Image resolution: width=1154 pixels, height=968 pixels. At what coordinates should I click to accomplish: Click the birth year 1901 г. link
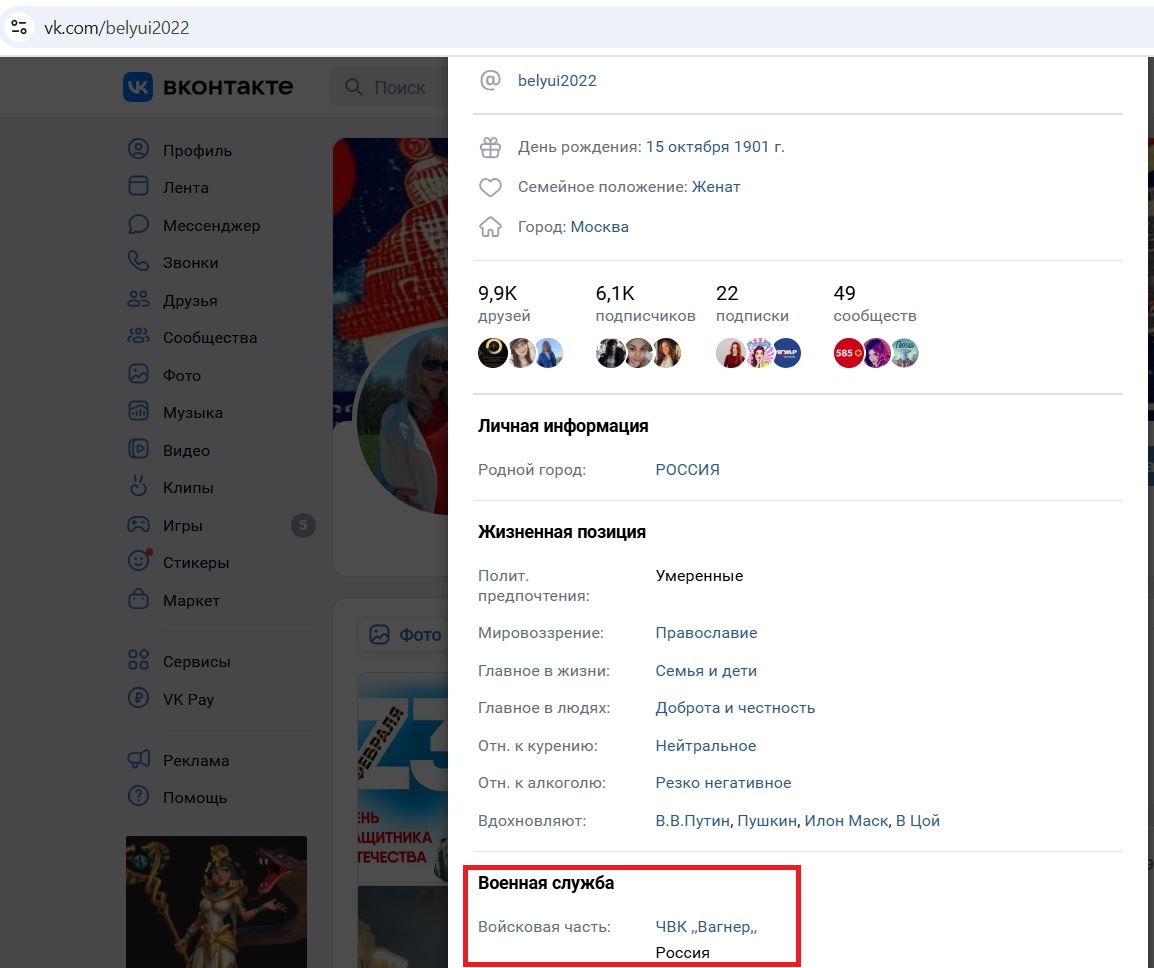point(760,146)
